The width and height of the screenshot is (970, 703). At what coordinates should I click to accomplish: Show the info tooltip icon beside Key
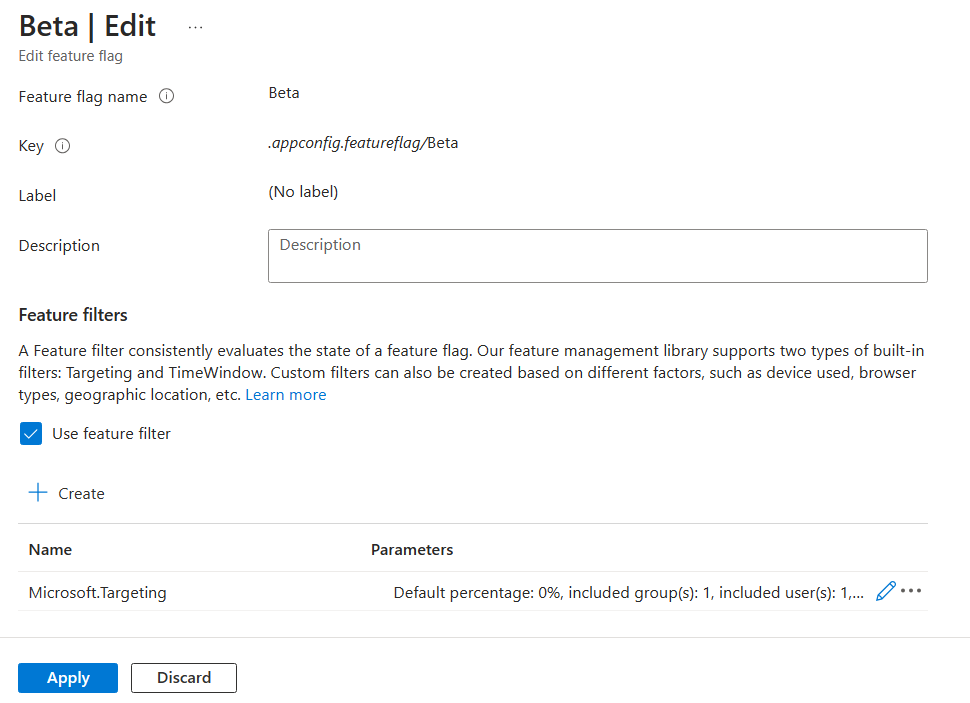(x=63, y=146)
